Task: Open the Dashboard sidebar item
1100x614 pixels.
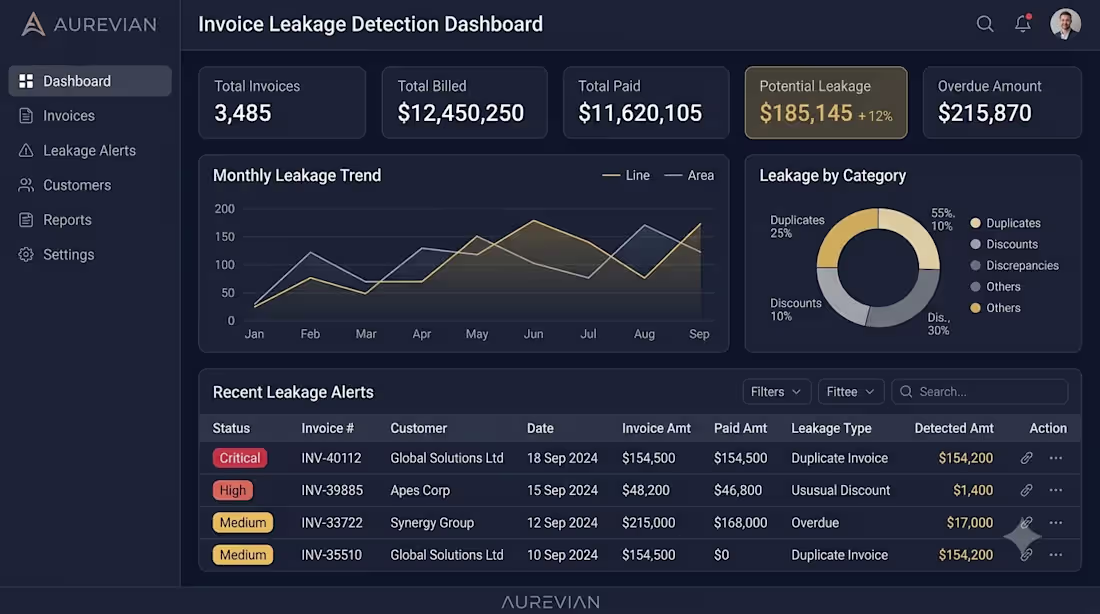Action: point(90,81)
